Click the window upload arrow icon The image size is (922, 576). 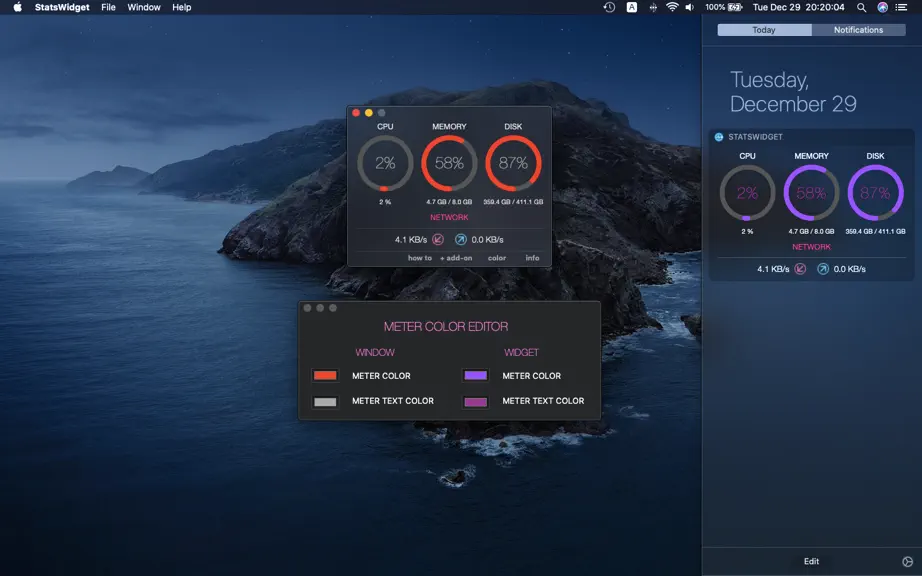(x=461, y=239)
